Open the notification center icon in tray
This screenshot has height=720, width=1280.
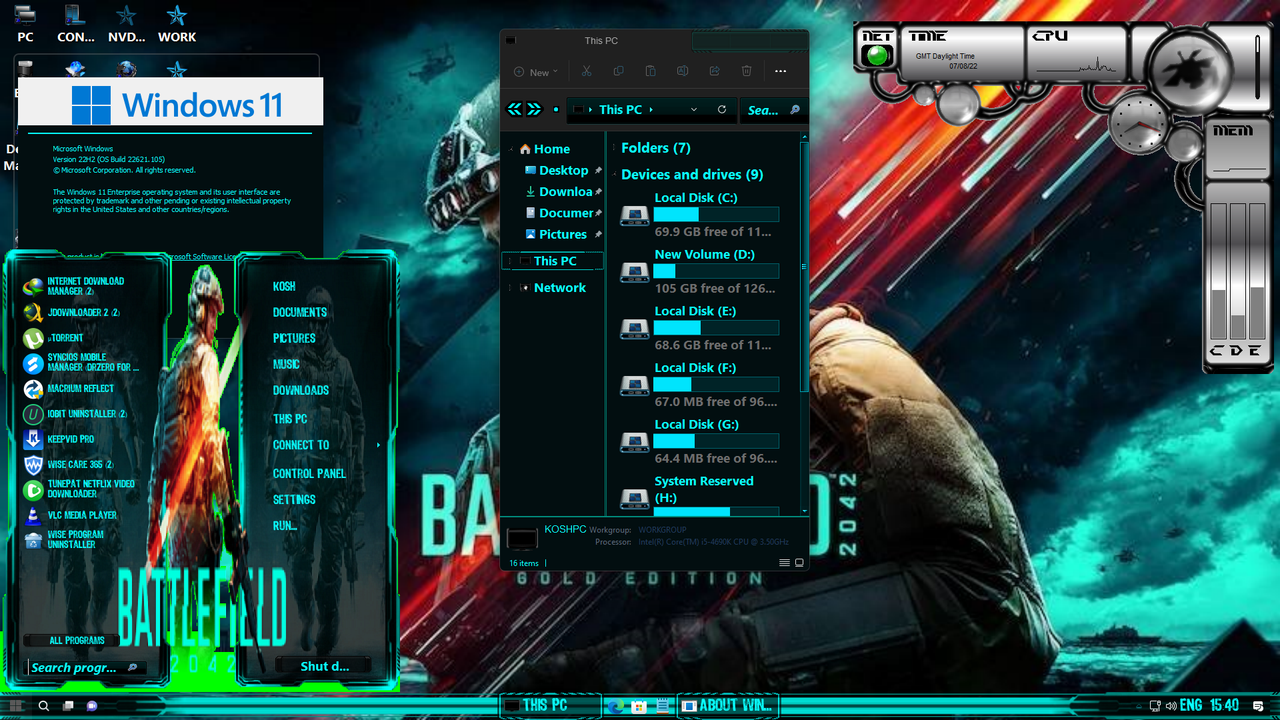tap(1258, 706)
